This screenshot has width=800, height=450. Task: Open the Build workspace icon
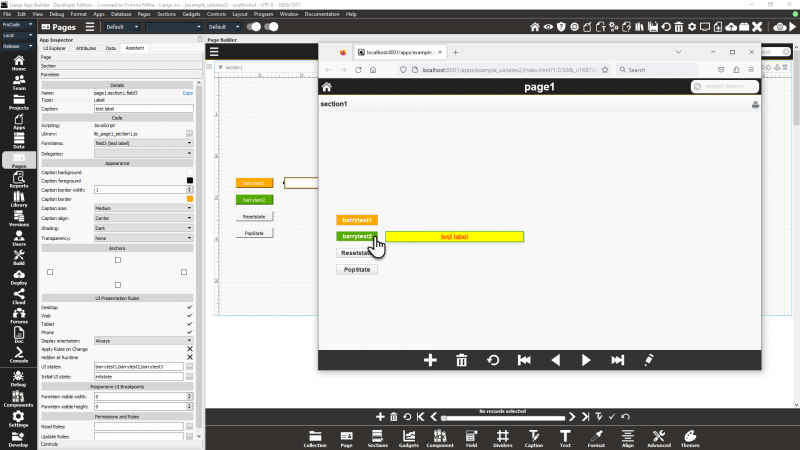[x=19, y=258]
